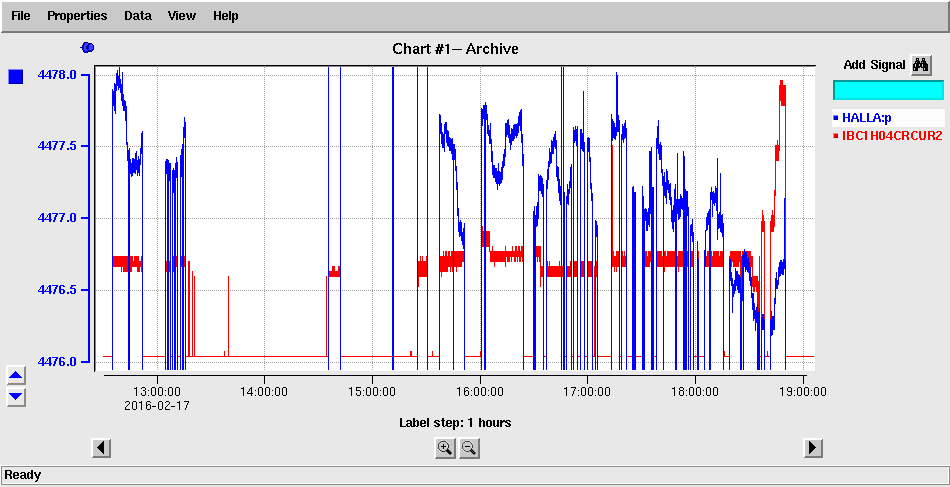Click the 4477.5 y-axis label
Screen dimensions: 950x487
point(57,147)
